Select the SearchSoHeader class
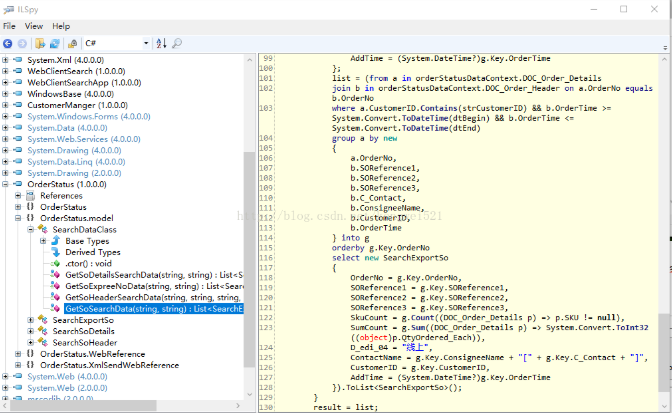The height and width of the screenshot is (413, 672). 84,343
